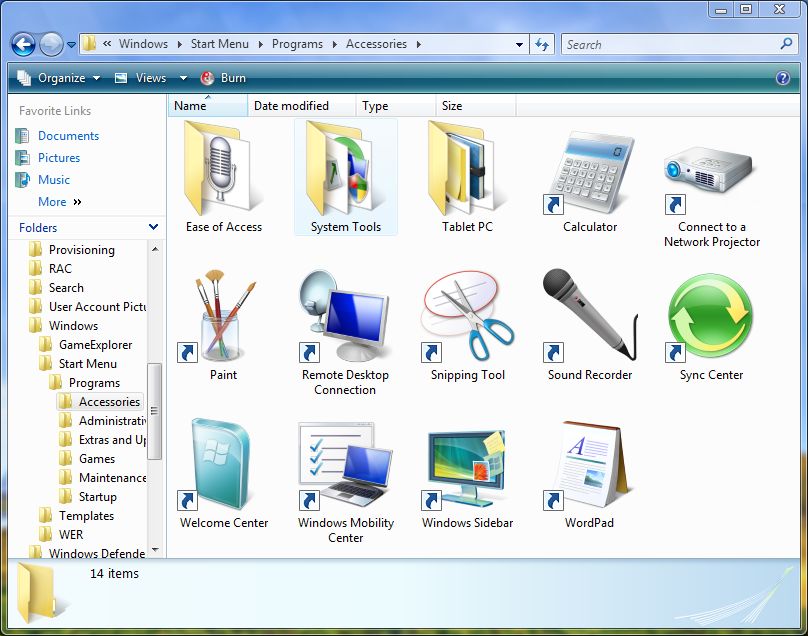
Task: Launch the Paint shortcut
Action: coord(224,325)
